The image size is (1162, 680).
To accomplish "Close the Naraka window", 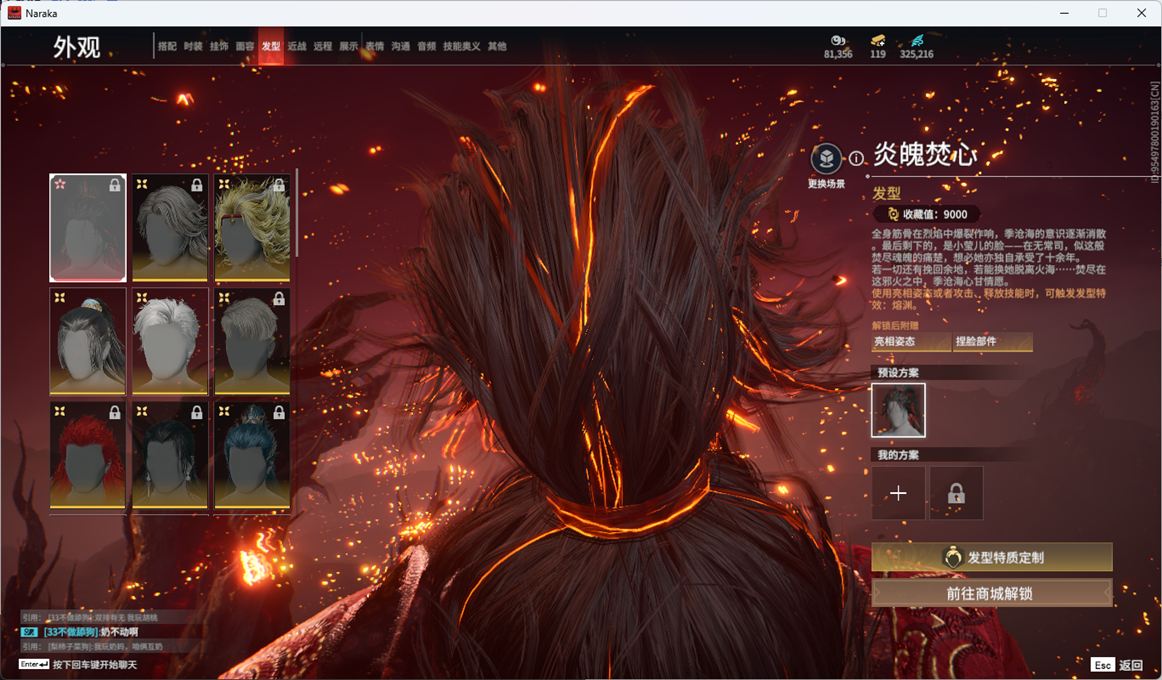I will tap(1141, 13).
